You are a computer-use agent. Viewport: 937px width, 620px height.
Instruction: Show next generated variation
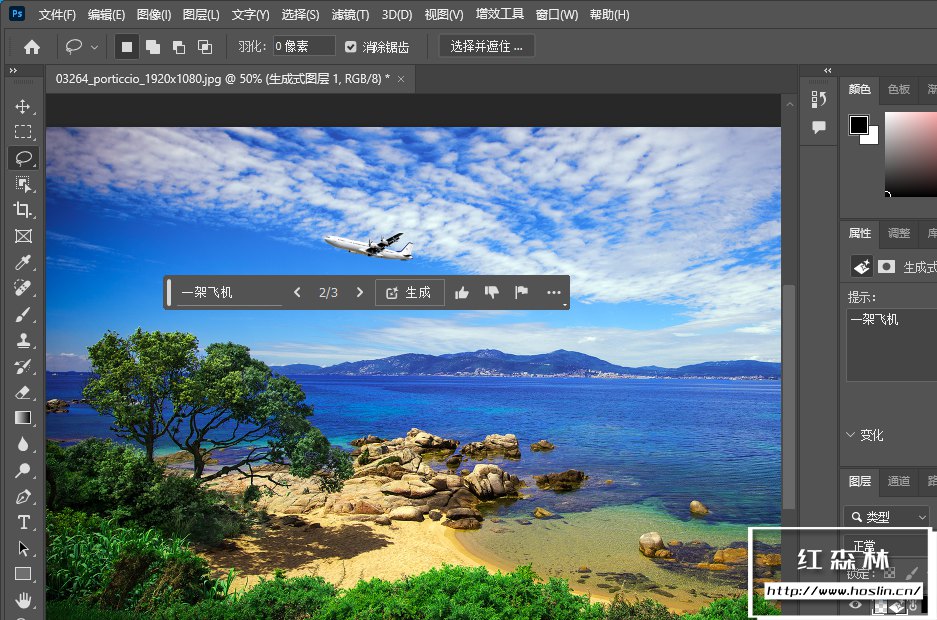click(359, 292)
